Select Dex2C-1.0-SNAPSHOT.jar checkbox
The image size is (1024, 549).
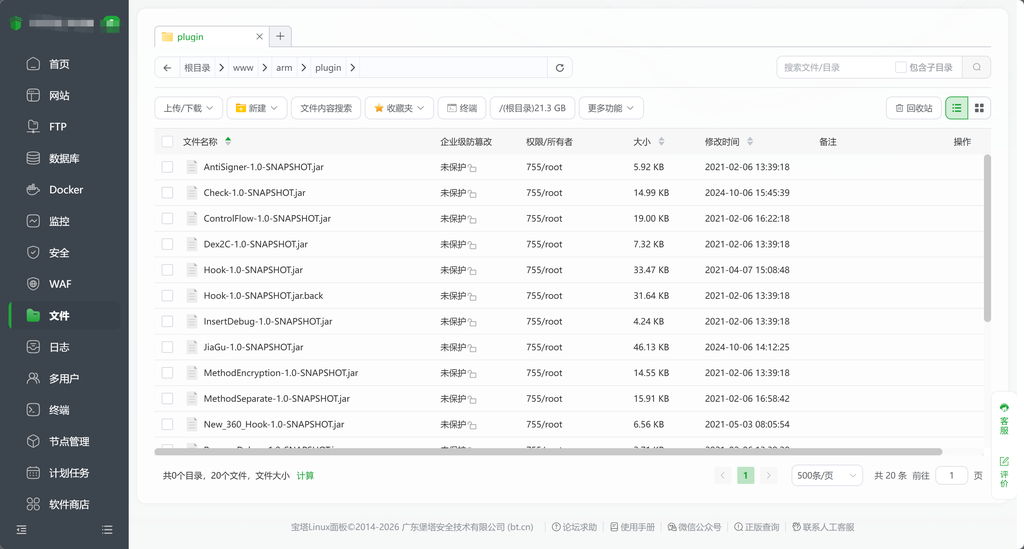click(167, 244)
